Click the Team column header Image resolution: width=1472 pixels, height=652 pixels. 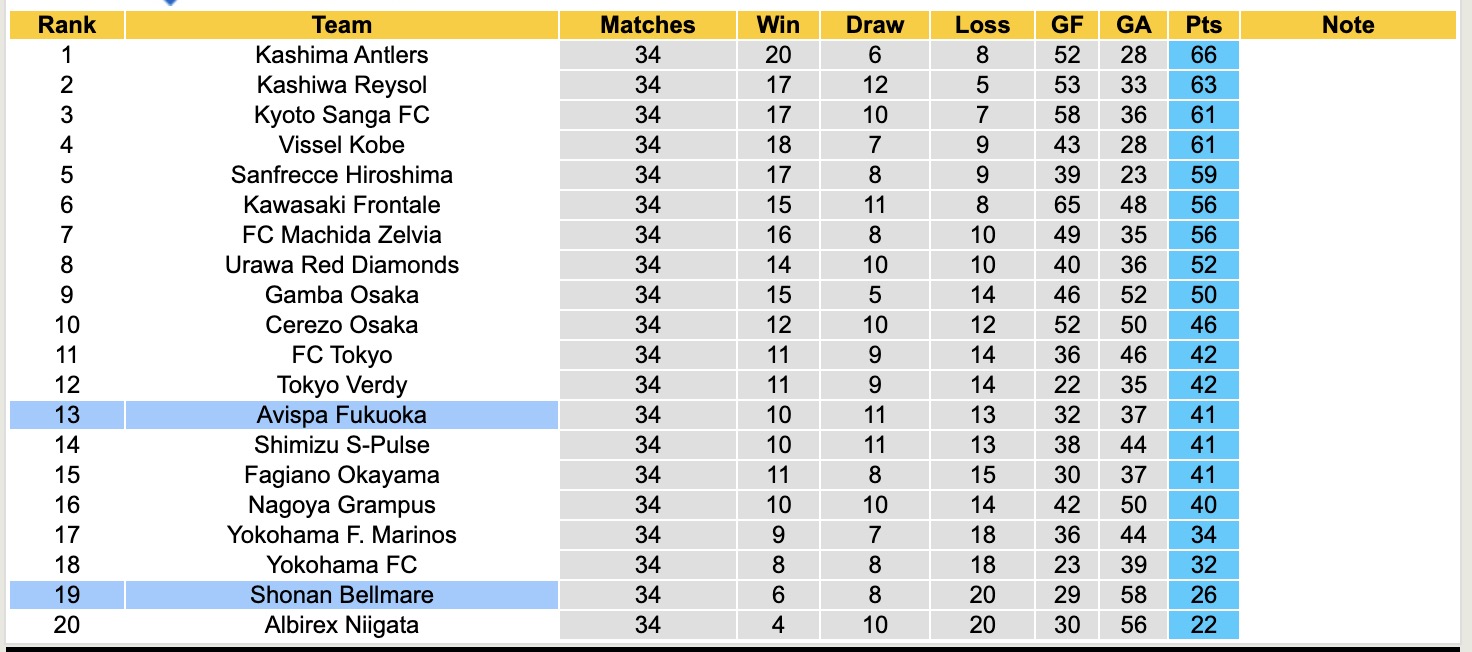[341, 25]
